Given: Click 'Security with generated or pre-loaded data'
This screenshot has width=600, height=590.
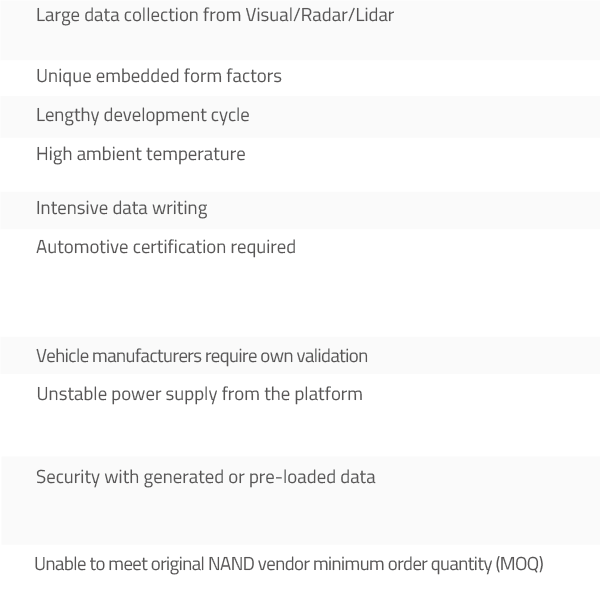Looking at the screenshot, I should click(205, 477).
